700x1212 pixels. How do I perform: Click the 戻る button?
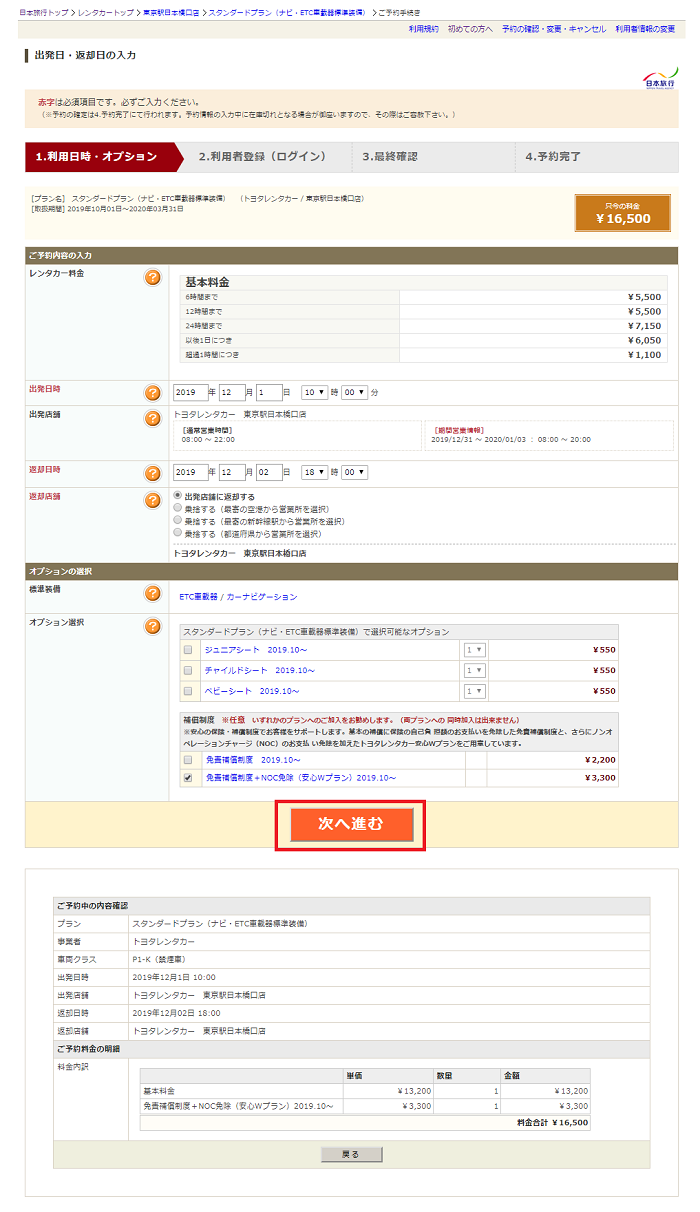coord(350,1154)
